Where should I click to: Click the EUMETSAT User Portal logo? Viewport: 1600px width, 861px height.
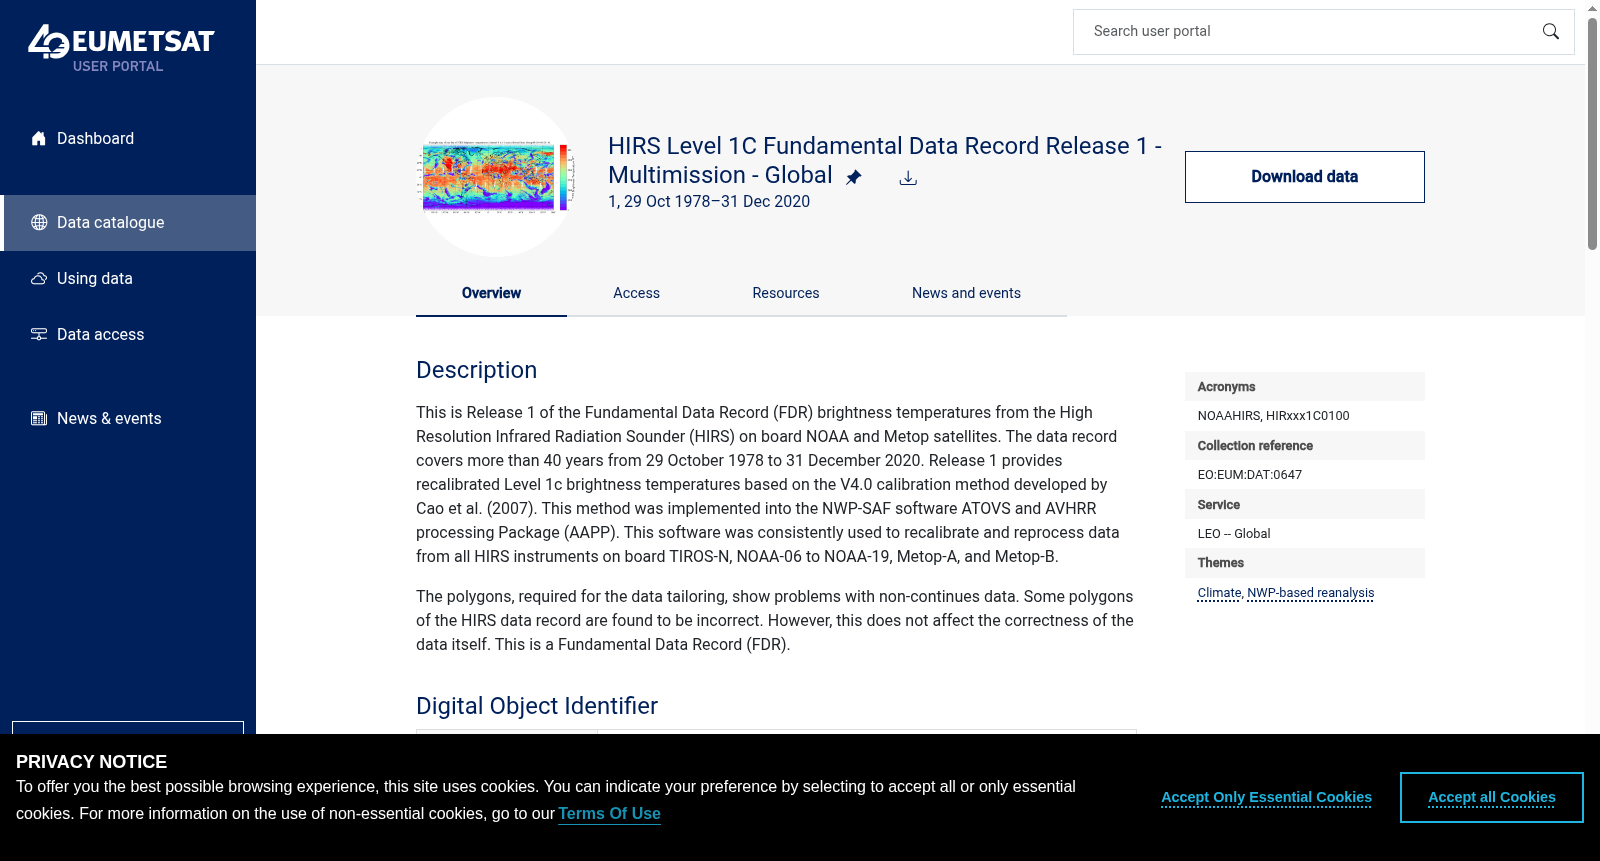(x=121, y=48)
